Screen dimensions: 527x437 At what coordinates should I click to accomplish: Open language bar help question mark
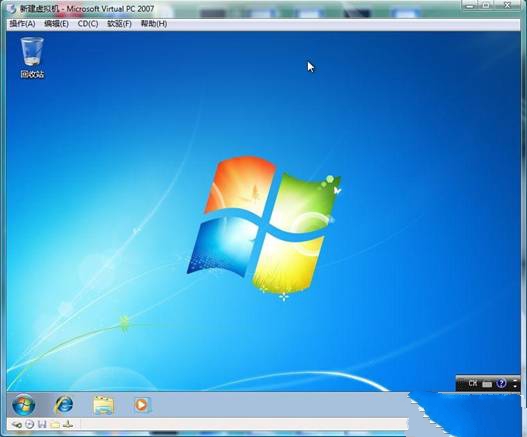(x=501, y=384)
